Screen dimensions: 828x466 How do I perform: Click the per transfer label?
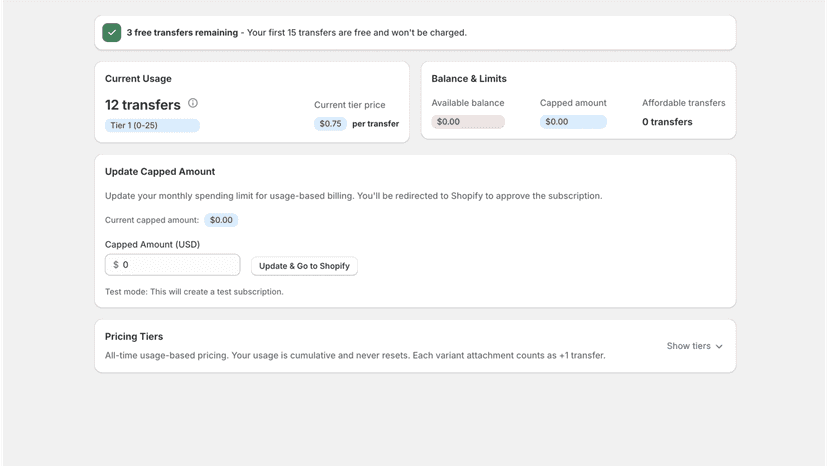tap(375, 124)
